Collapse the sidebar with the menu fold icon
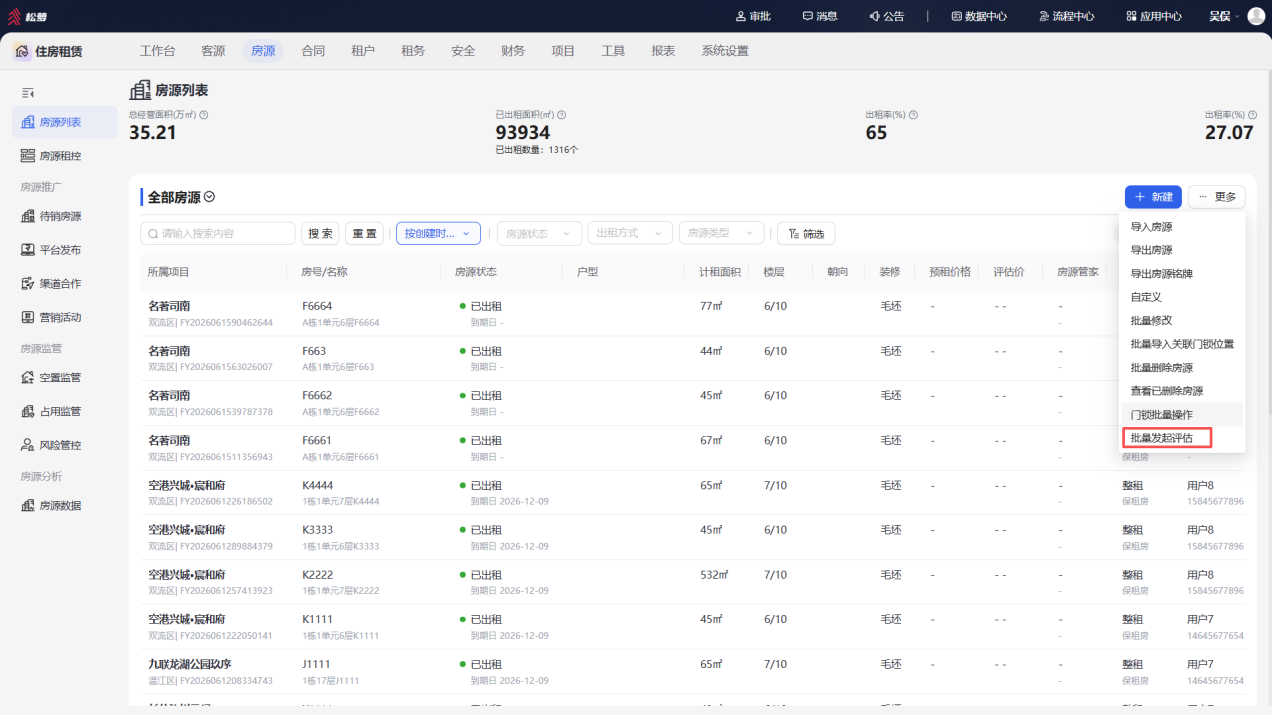 (x=28, y=93)
